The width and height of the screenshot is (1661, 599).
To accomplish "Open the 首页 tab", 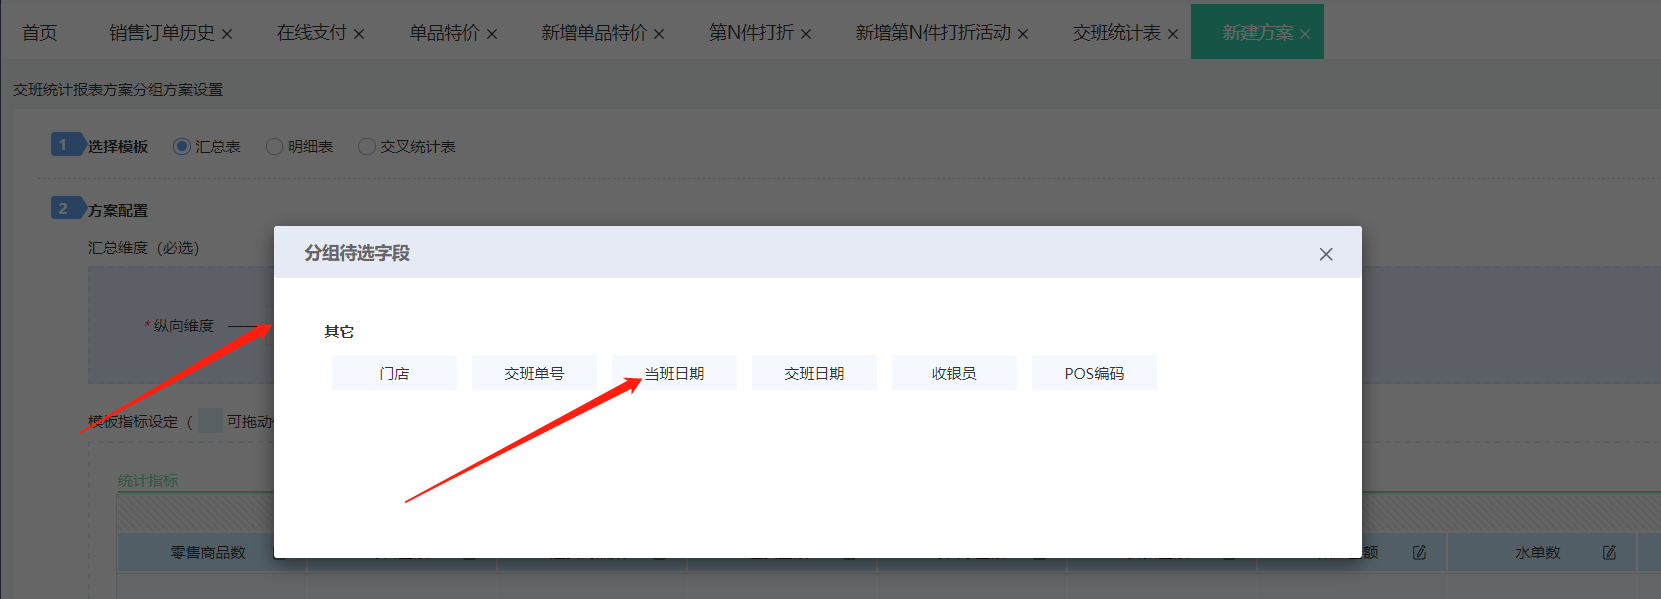I will [x=40, y=33].
